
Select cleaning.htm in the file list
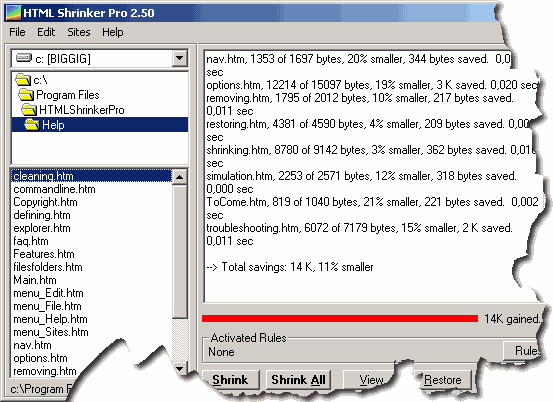pyautogui.click(x=92, y=176)
